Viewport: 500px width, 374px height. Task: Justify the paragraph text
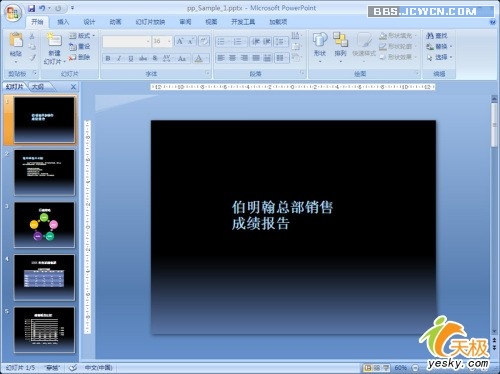coord(256,58)
